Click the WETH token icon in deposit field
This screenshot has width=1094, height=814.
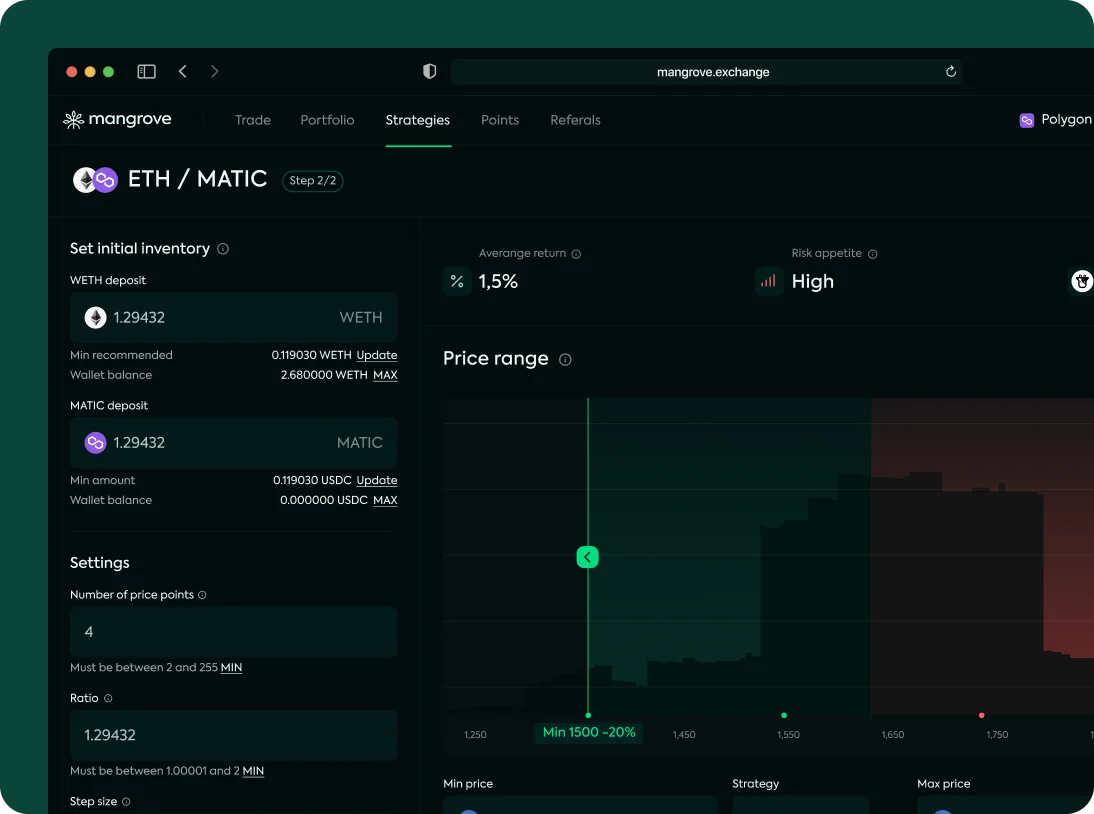coord(94,317)
